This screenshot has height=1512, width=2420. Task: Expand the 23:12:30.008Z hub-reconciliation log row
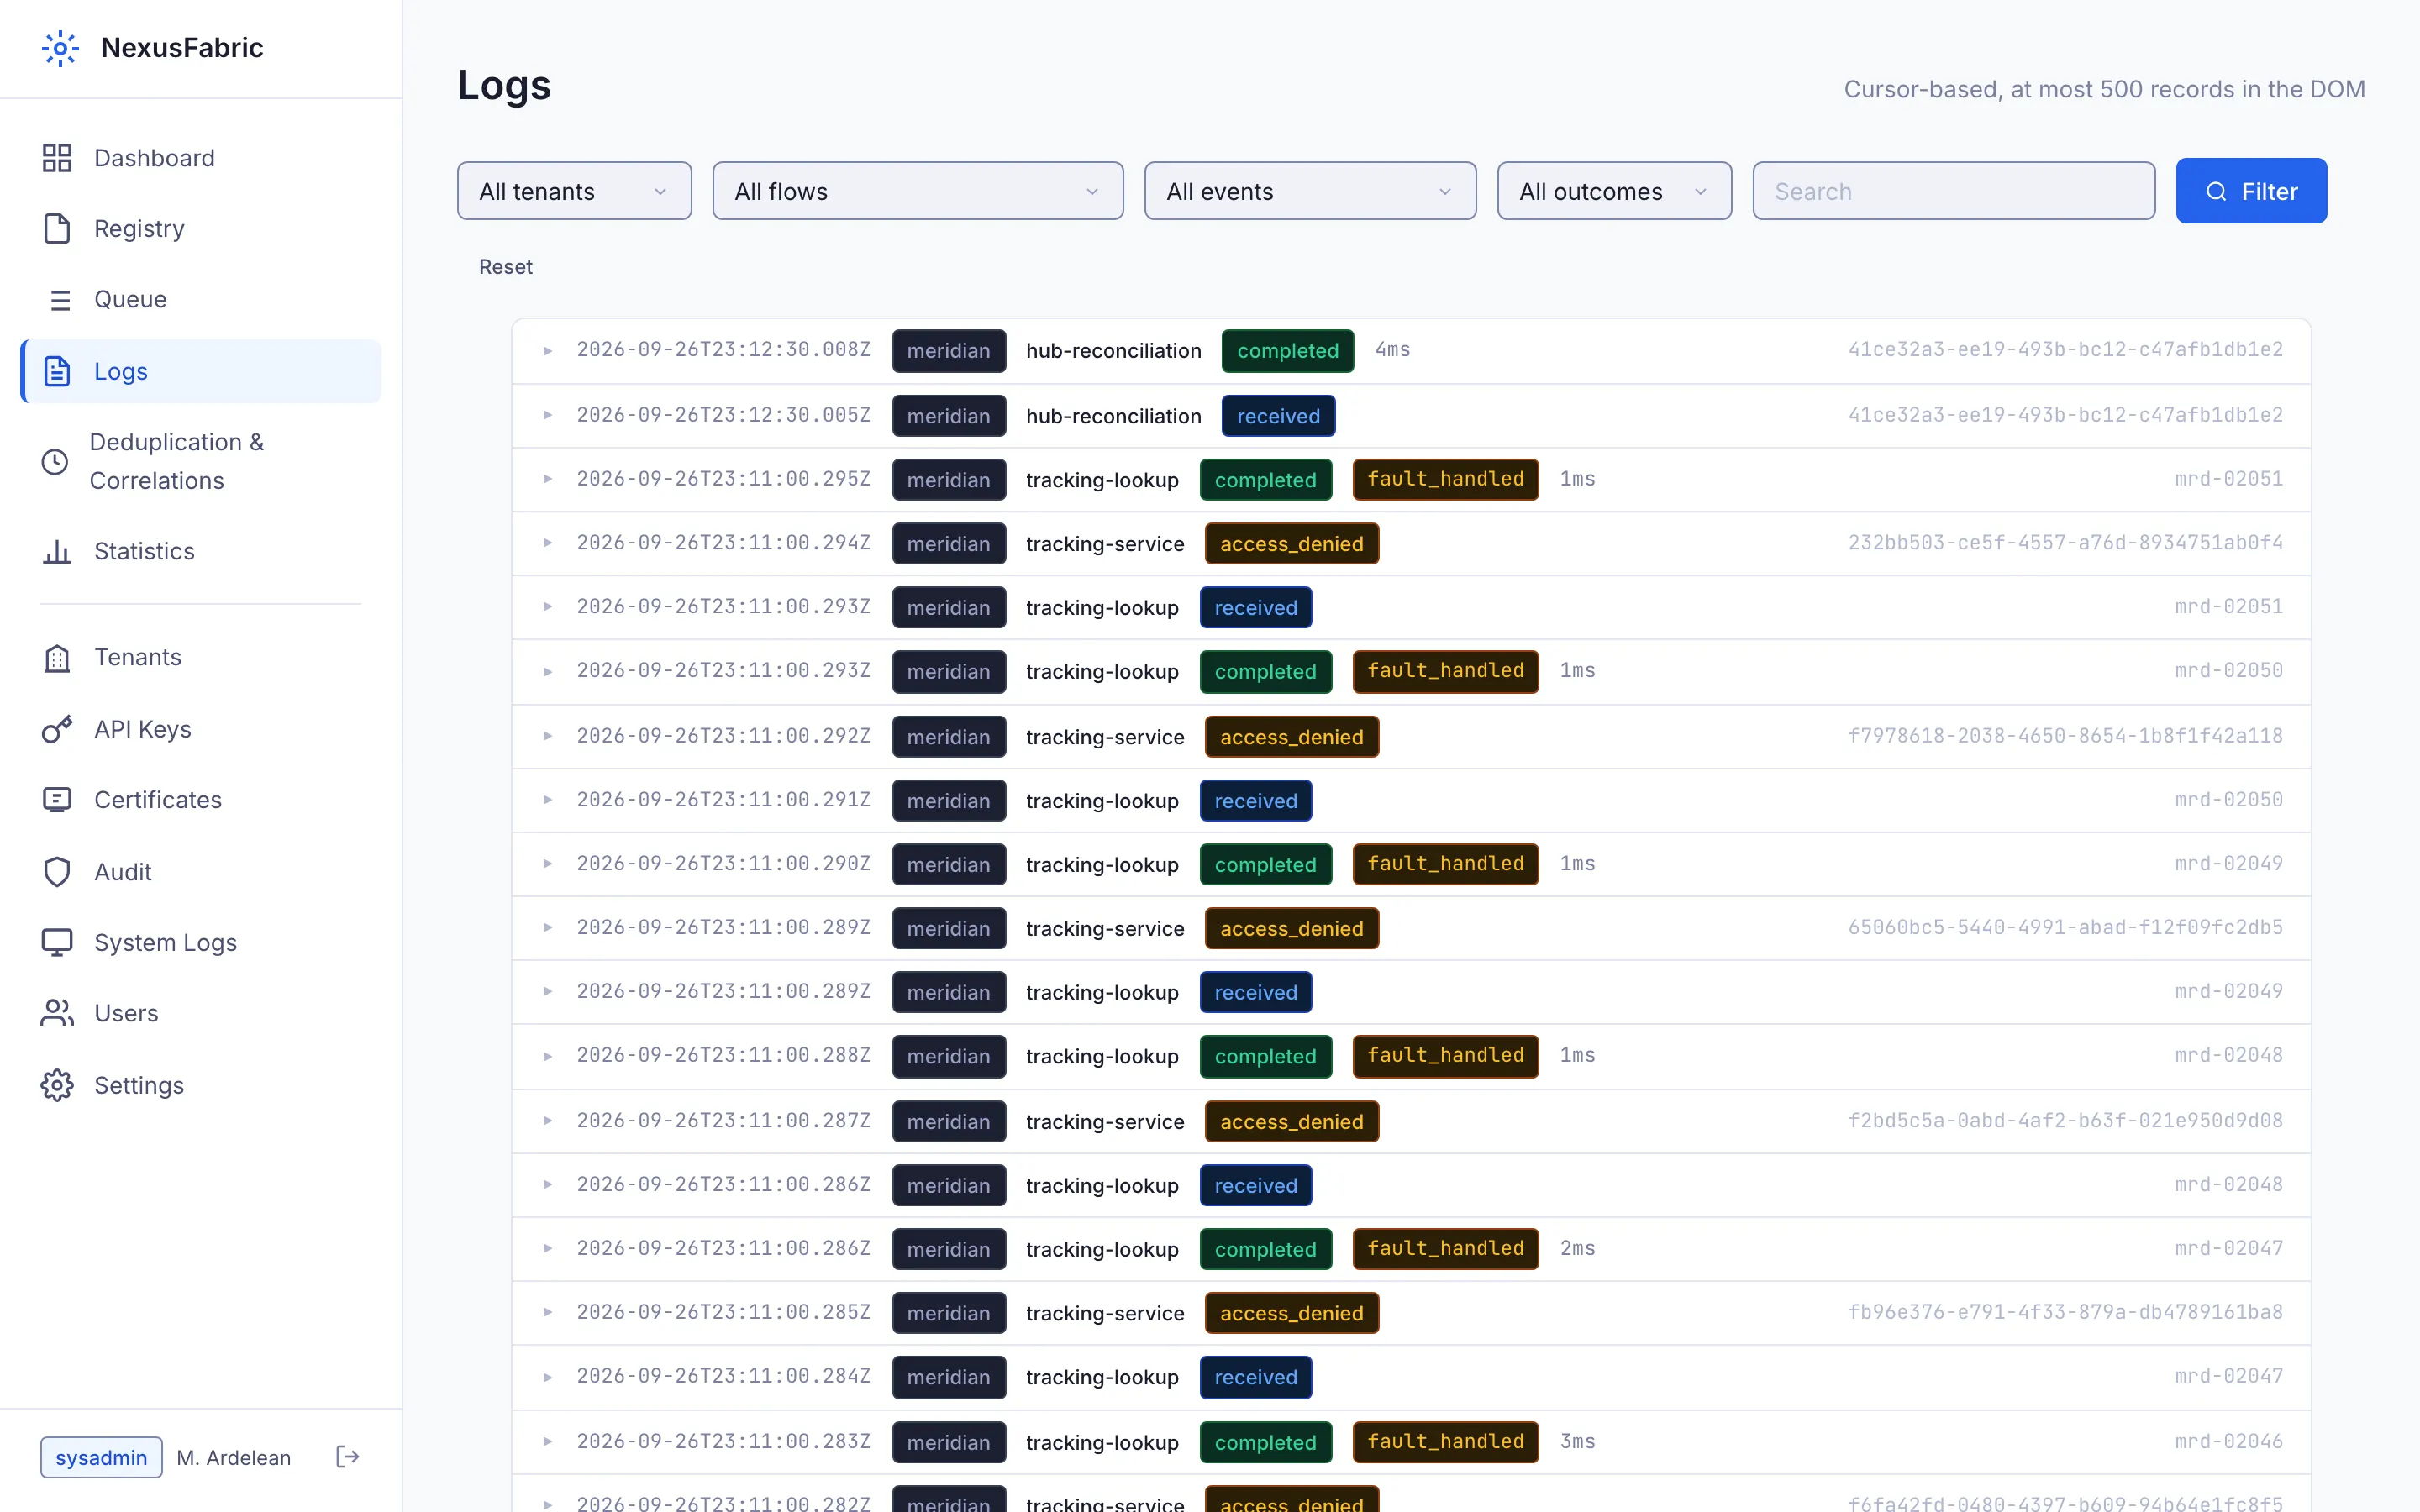pyautogui.click(x=547, y=351)
